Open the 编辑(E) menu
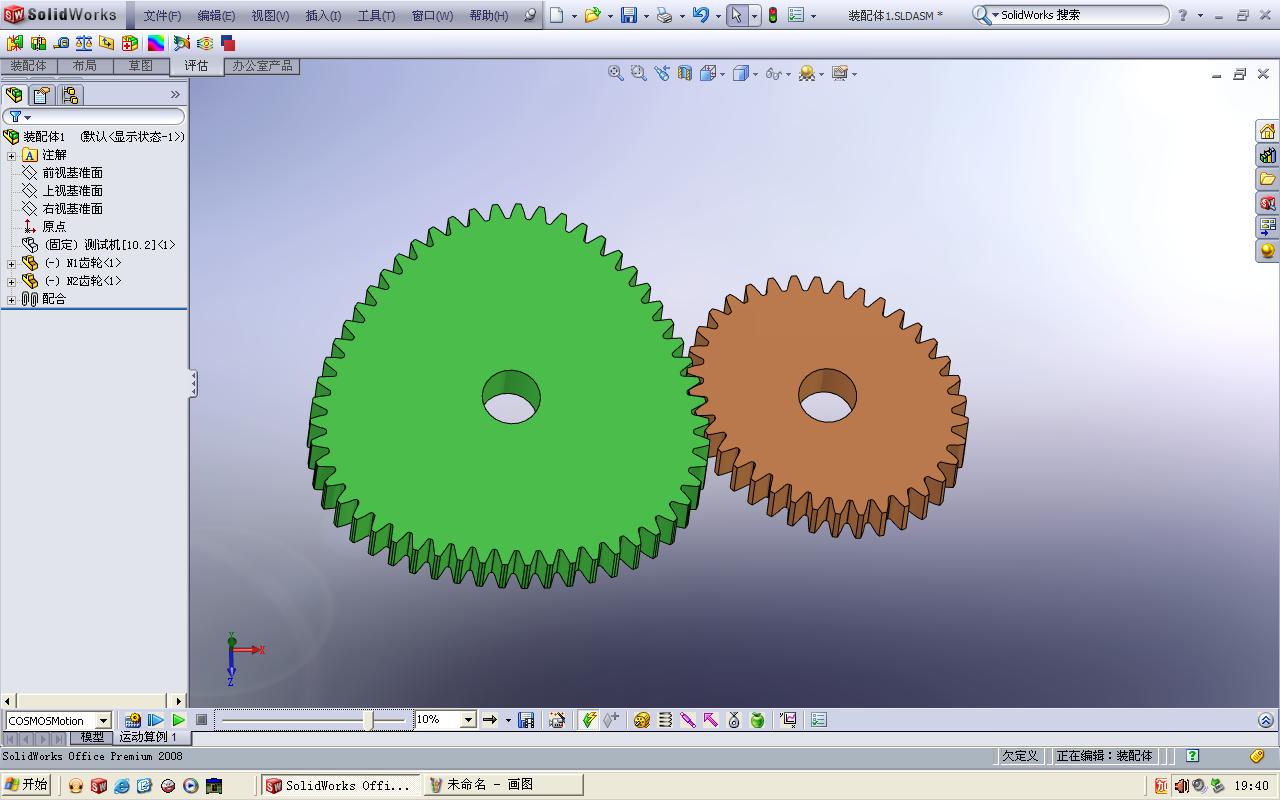This screenshot has height=800, width=1280. pos(216,15)
